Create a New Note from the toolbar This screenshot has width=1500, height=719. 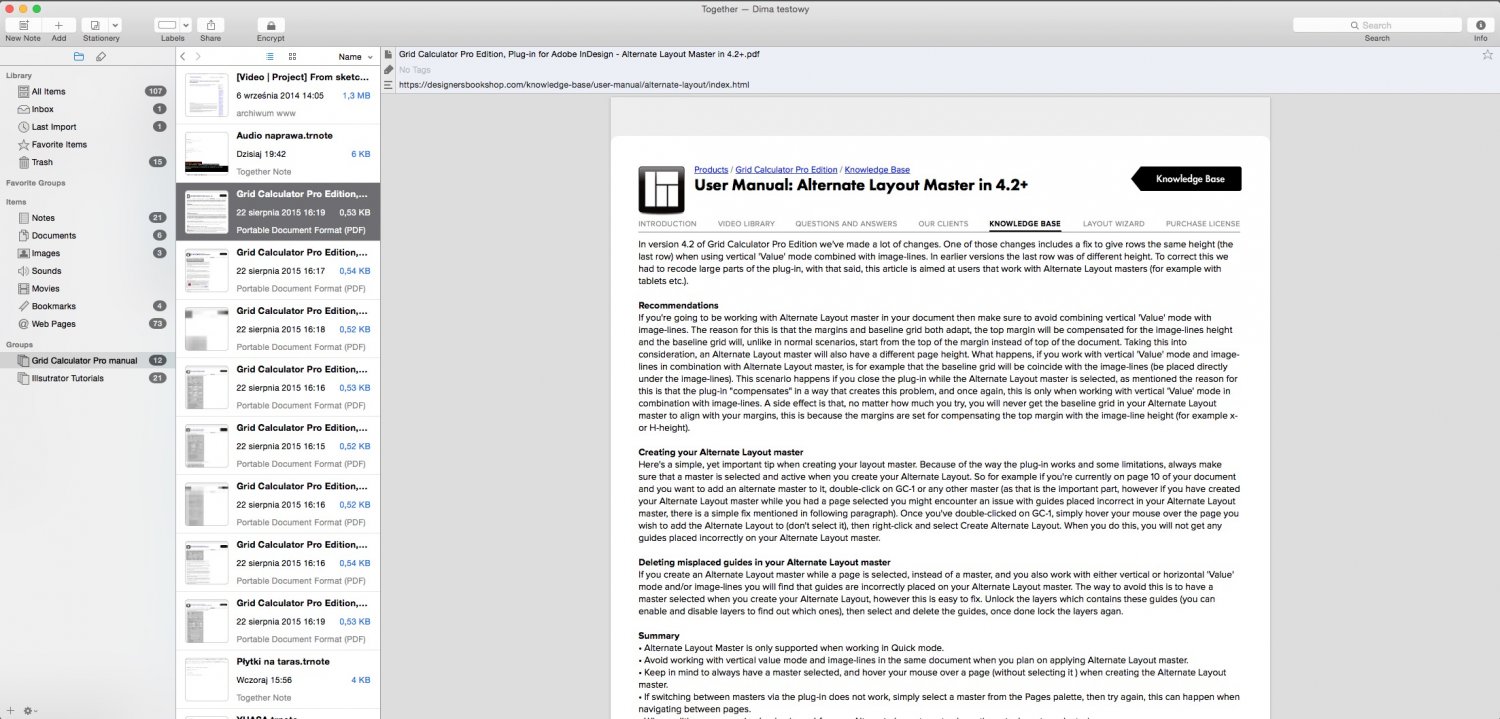click(23, 25)
